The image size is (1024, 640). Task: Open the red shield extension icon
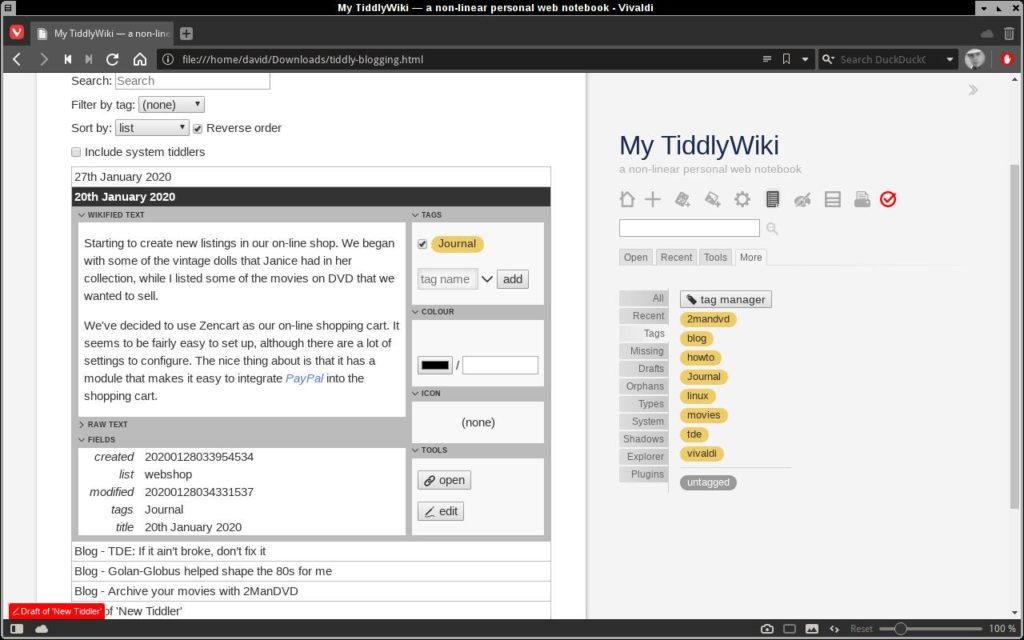pos(1007,59)
